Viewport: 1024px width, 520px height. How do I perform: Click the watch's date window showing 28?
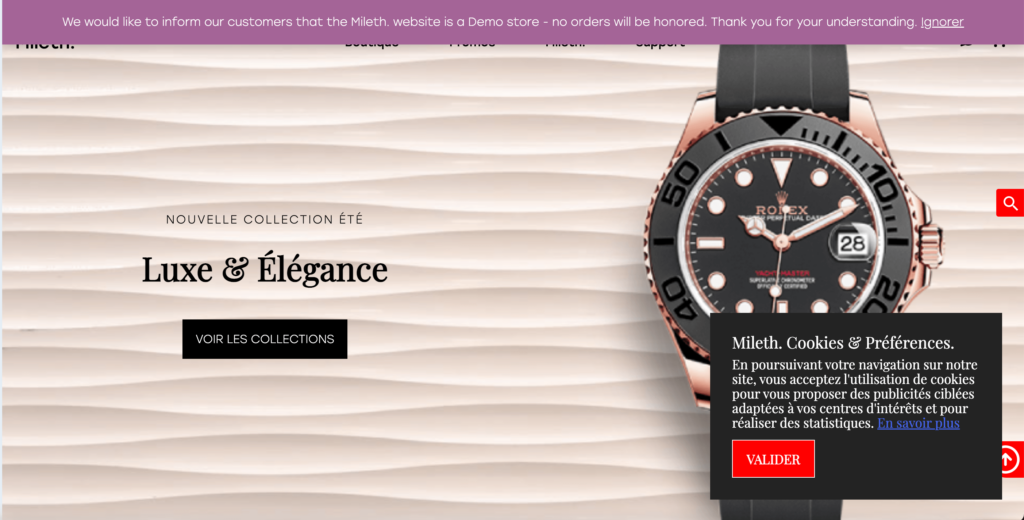pyautogui.click(x=852, y=244)
